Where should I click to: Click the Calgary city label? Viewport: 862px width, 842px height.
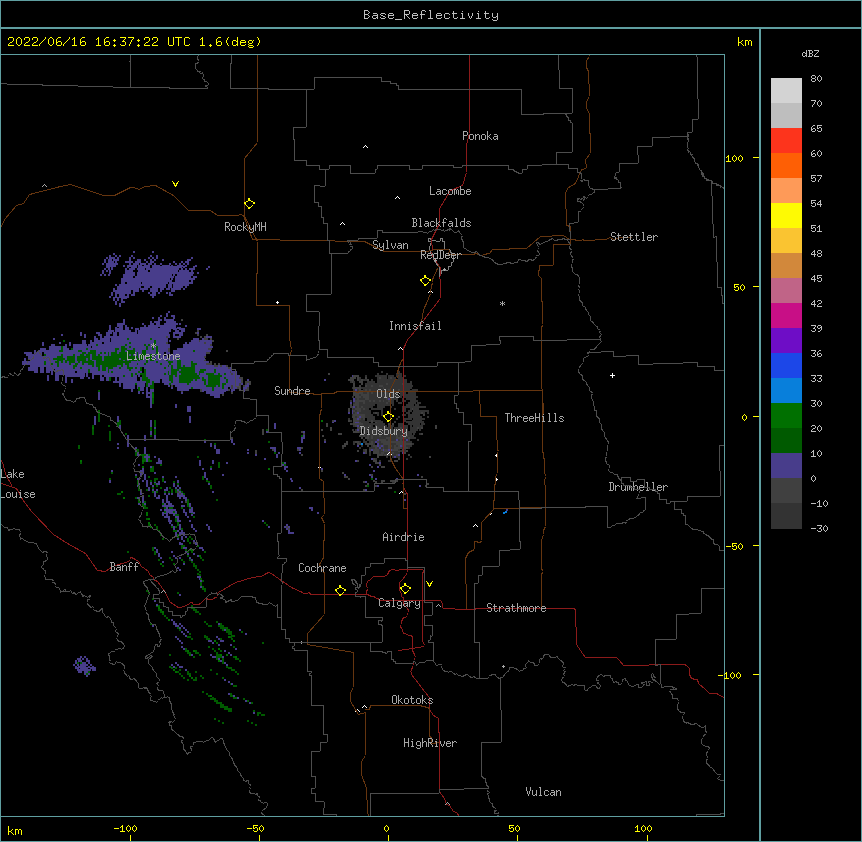399,603
